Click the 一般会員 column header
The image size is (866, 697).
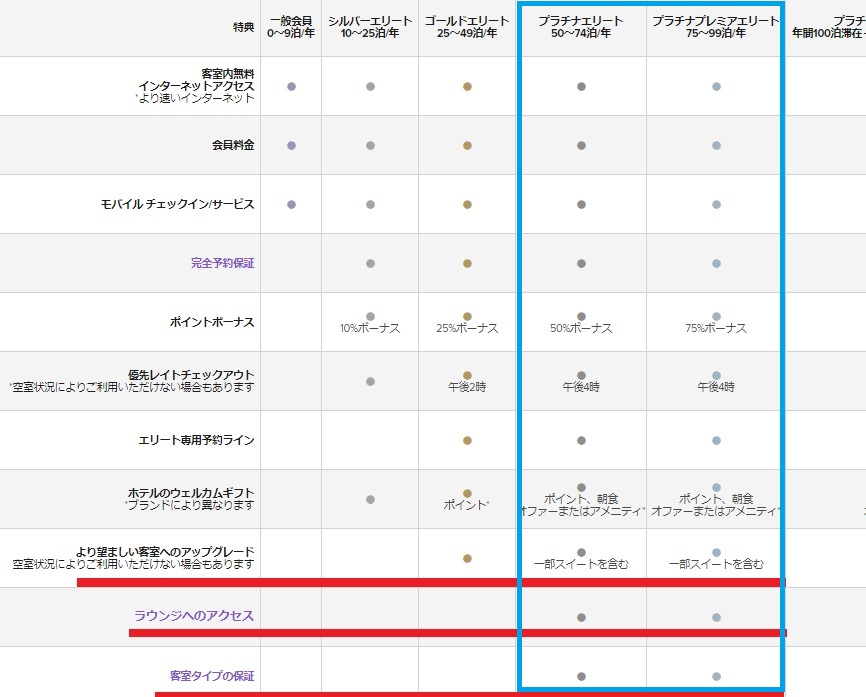(x=291, y=27)
